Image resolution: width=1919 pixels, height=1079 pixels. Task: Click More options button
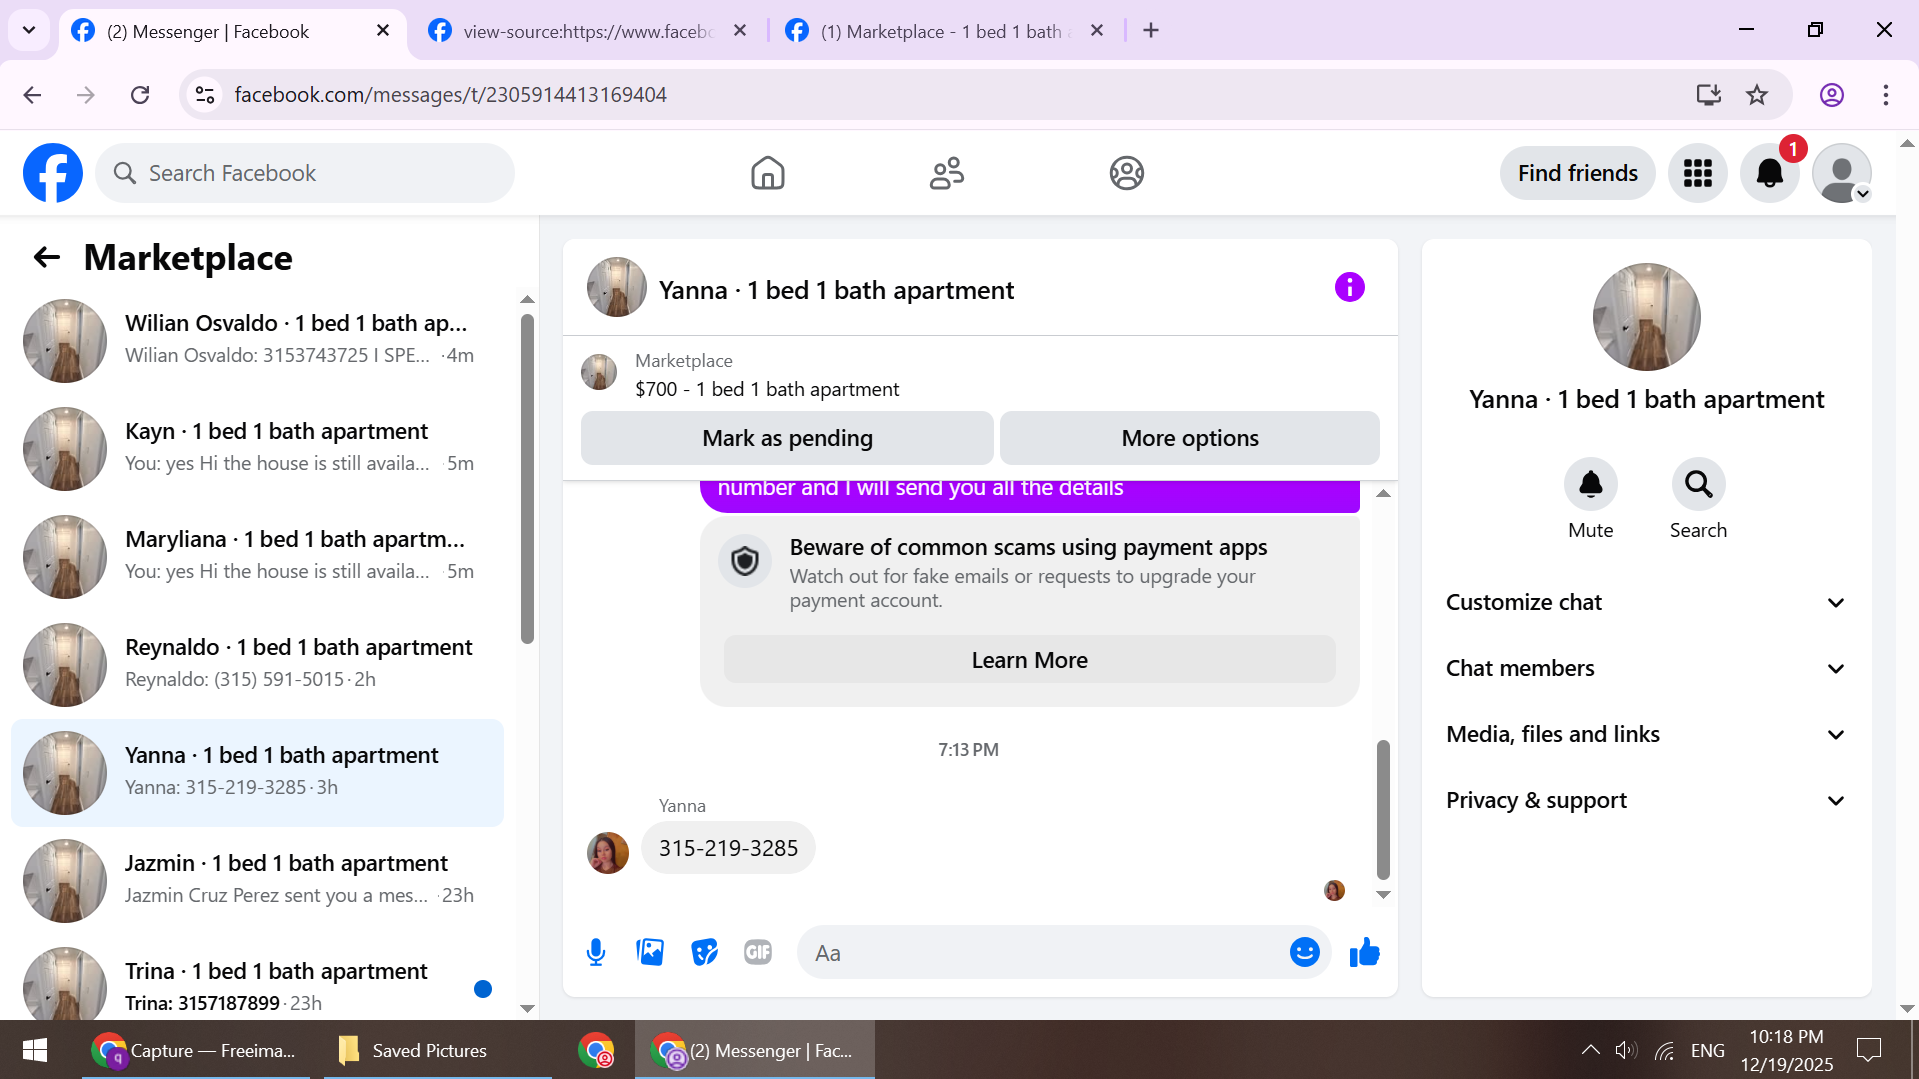point(1190,438)
